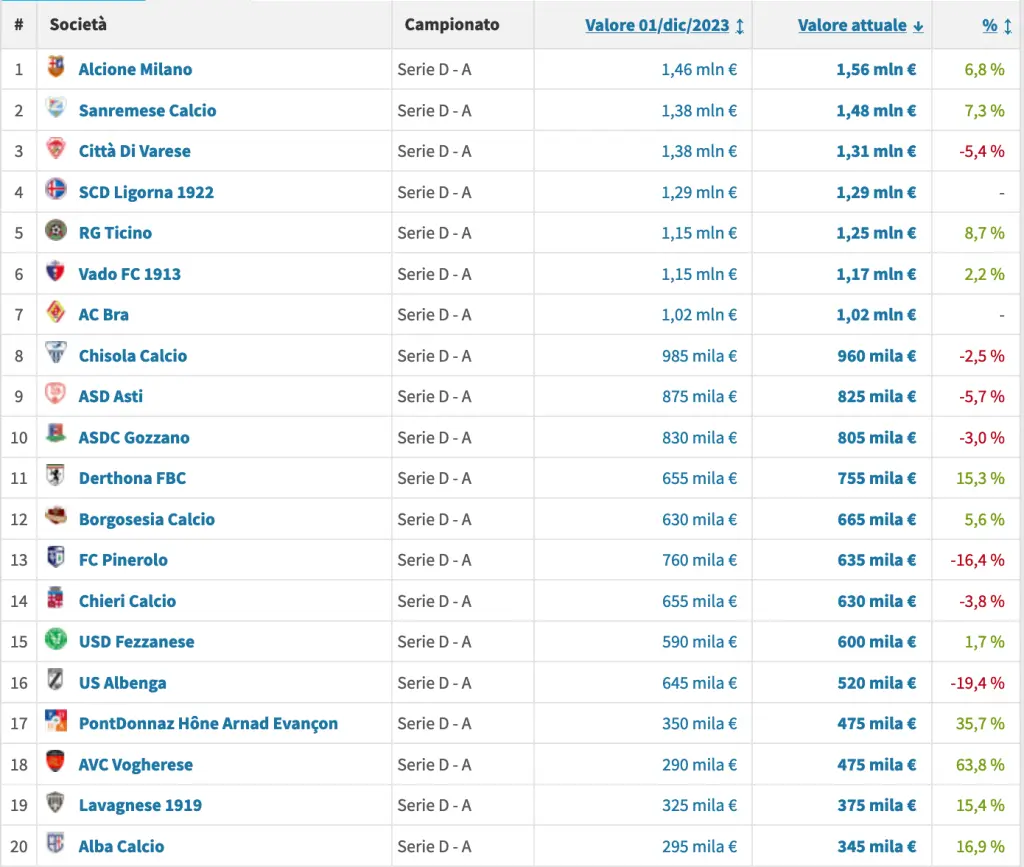Click the USD Fezzanese green crest
1024x867 pixels.
click(x=56, y=640)
